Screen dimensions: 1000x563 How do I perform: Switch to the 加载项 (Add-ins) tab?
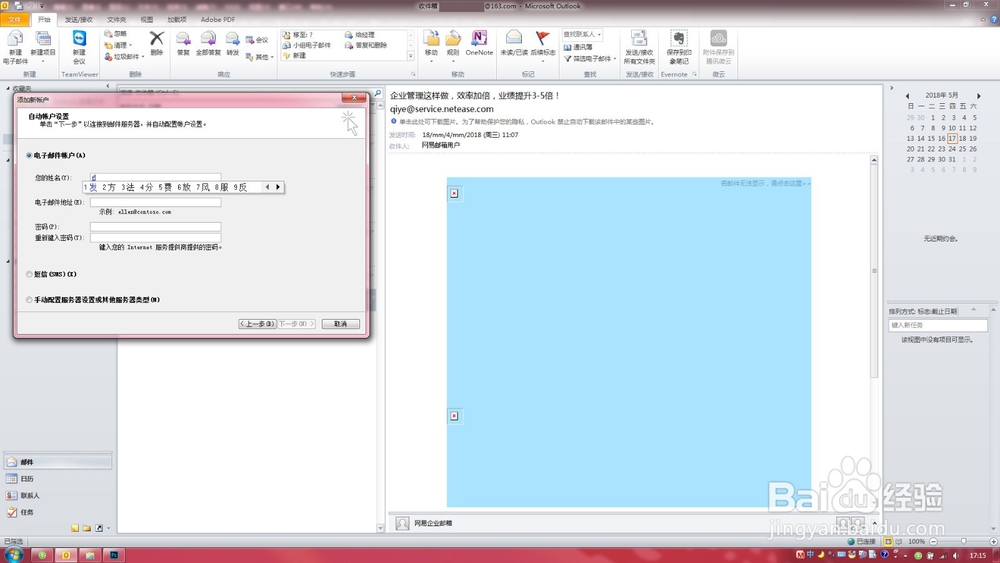click(x=177, y=20)
